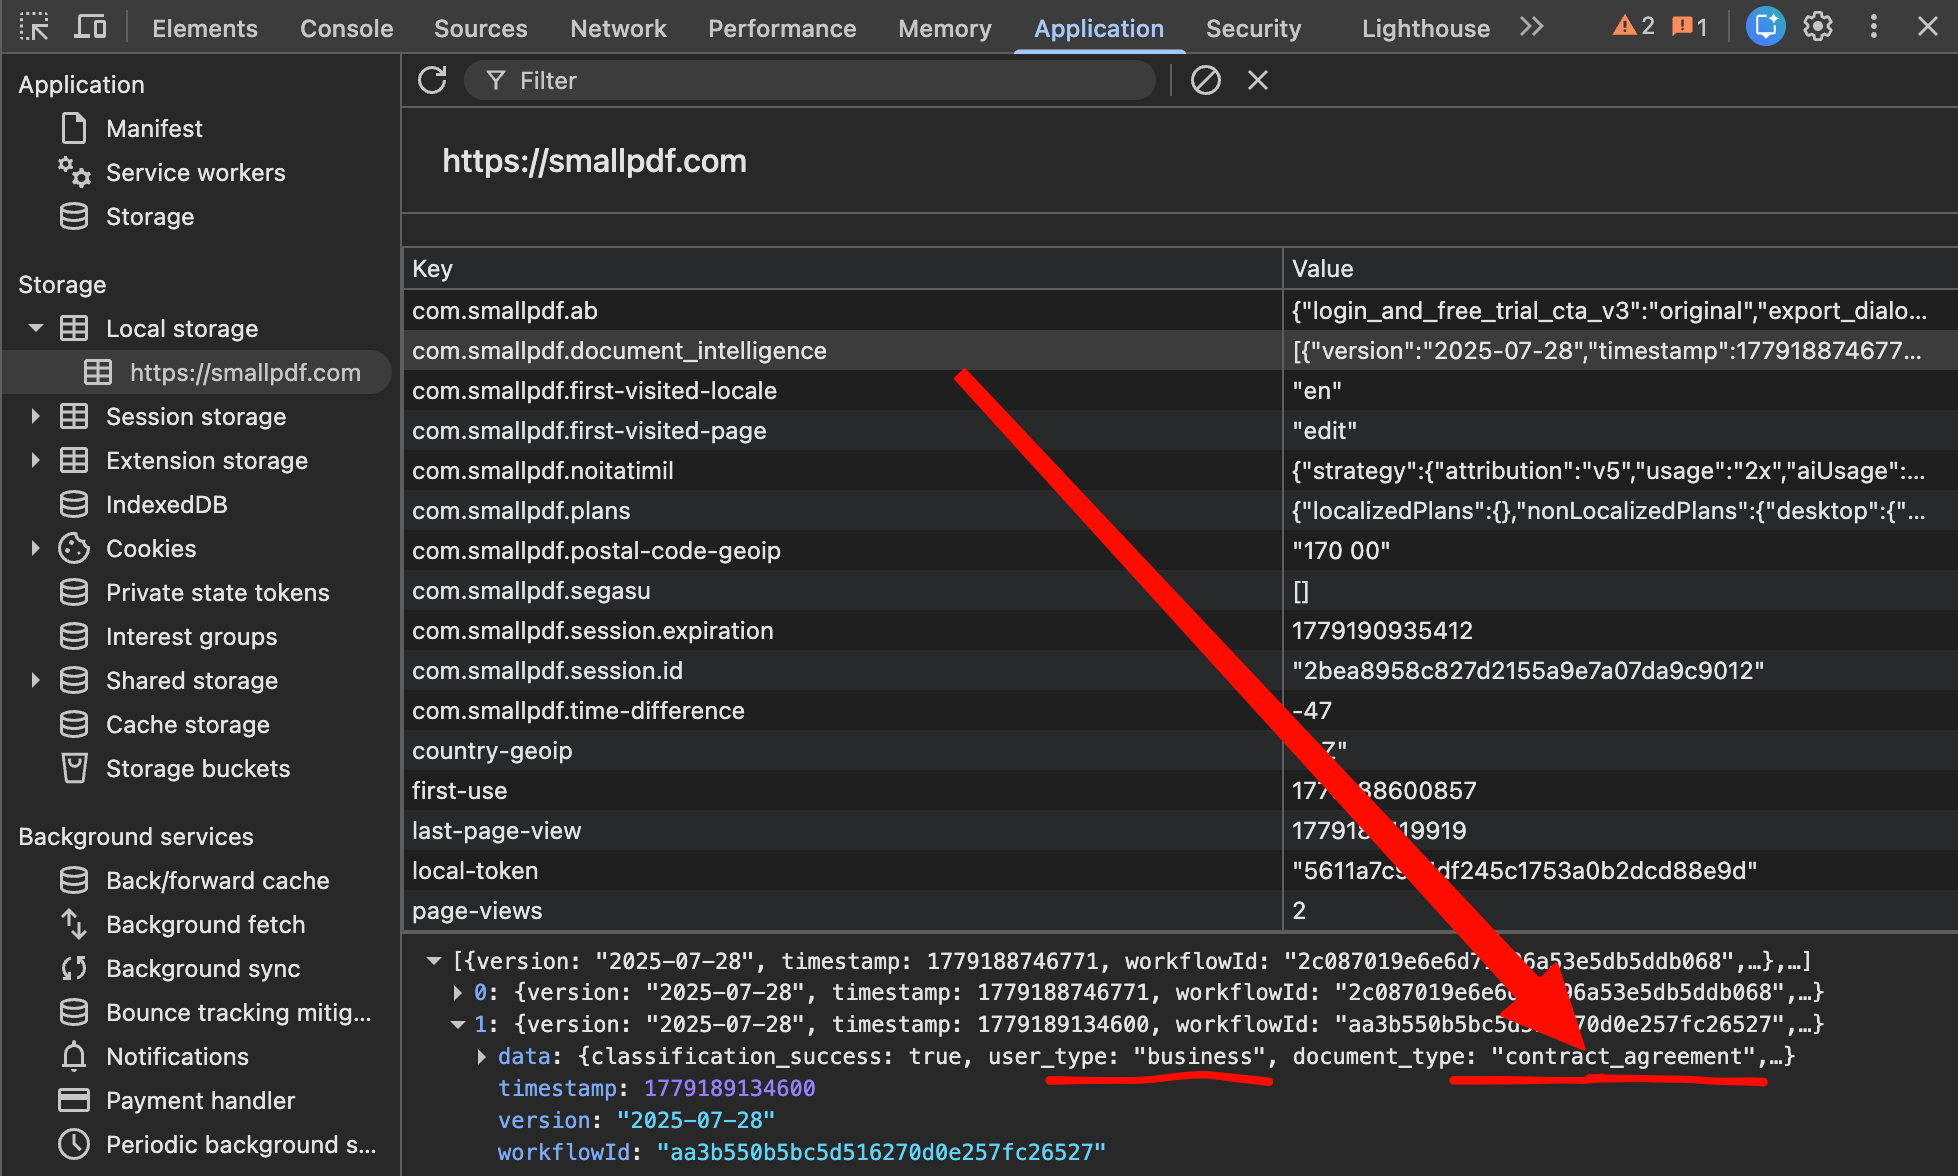Screen dimensions: 1958x1176
Task: Open the customize DevTools three-dot menu
Action: pos(1873,27)
